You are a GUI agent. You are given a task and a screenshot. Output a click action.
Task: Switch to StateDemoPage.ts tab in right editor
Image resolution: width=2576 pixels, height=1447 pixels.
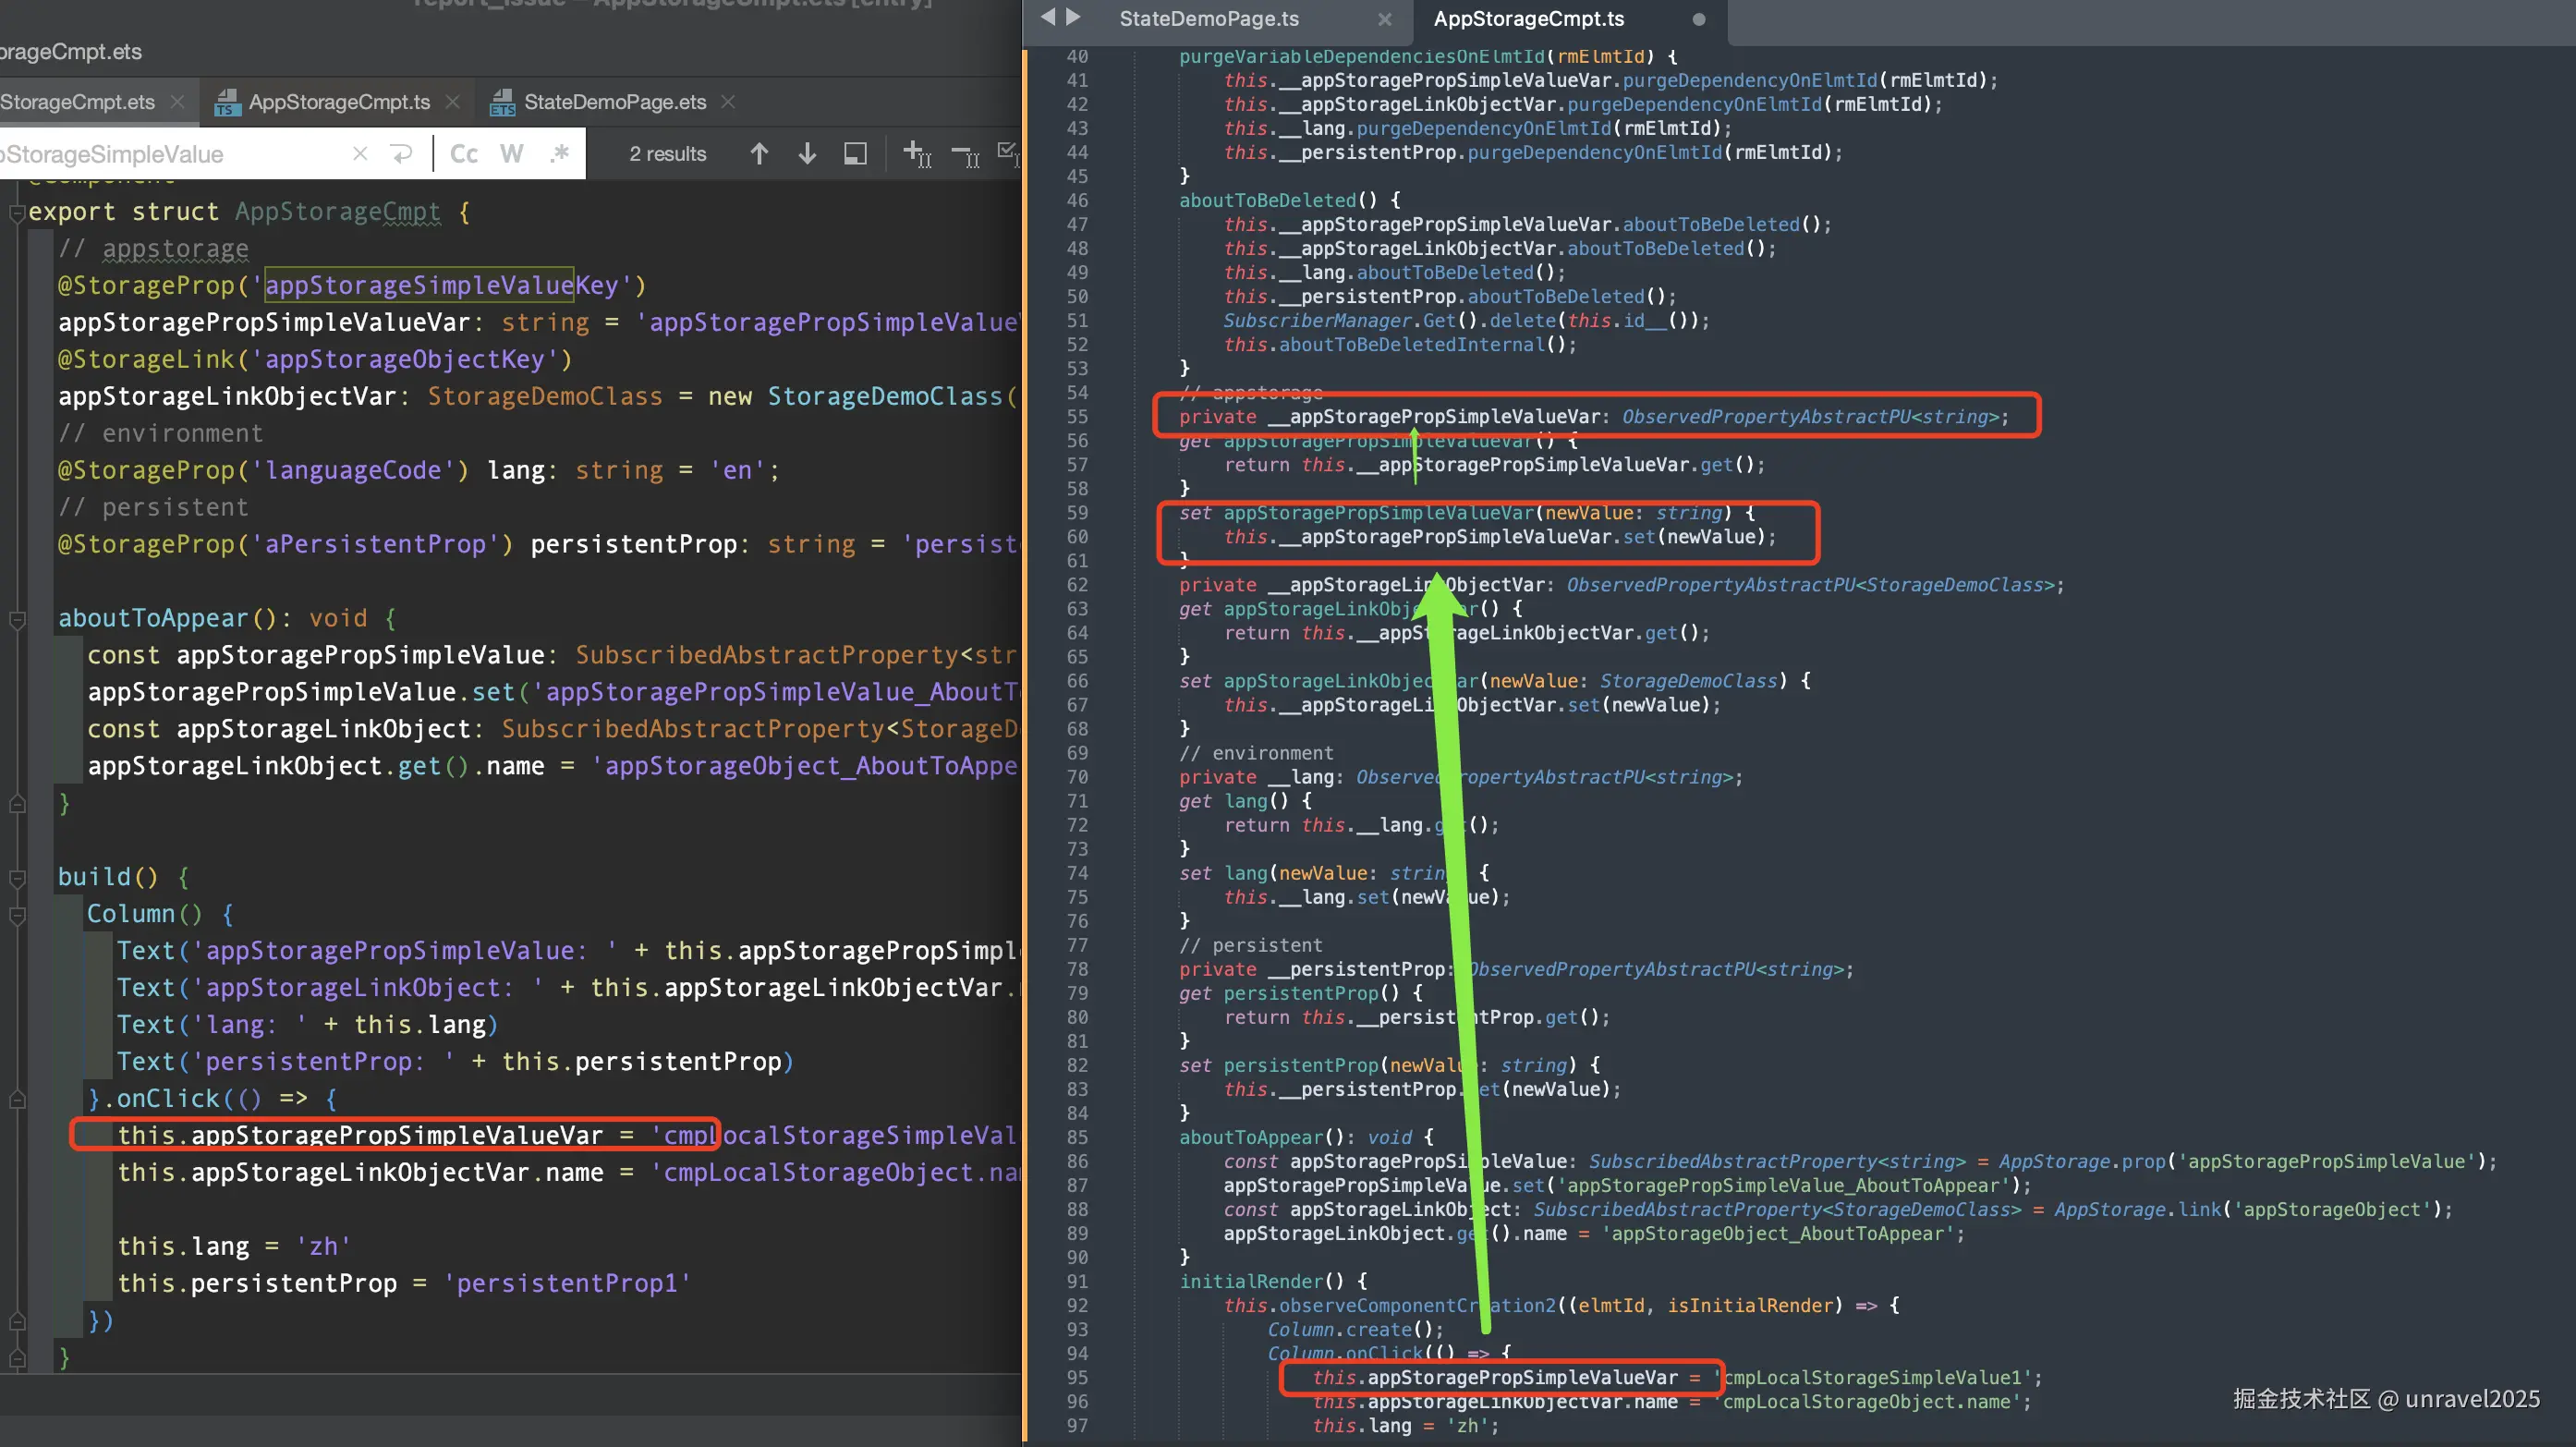(1208, 19)
